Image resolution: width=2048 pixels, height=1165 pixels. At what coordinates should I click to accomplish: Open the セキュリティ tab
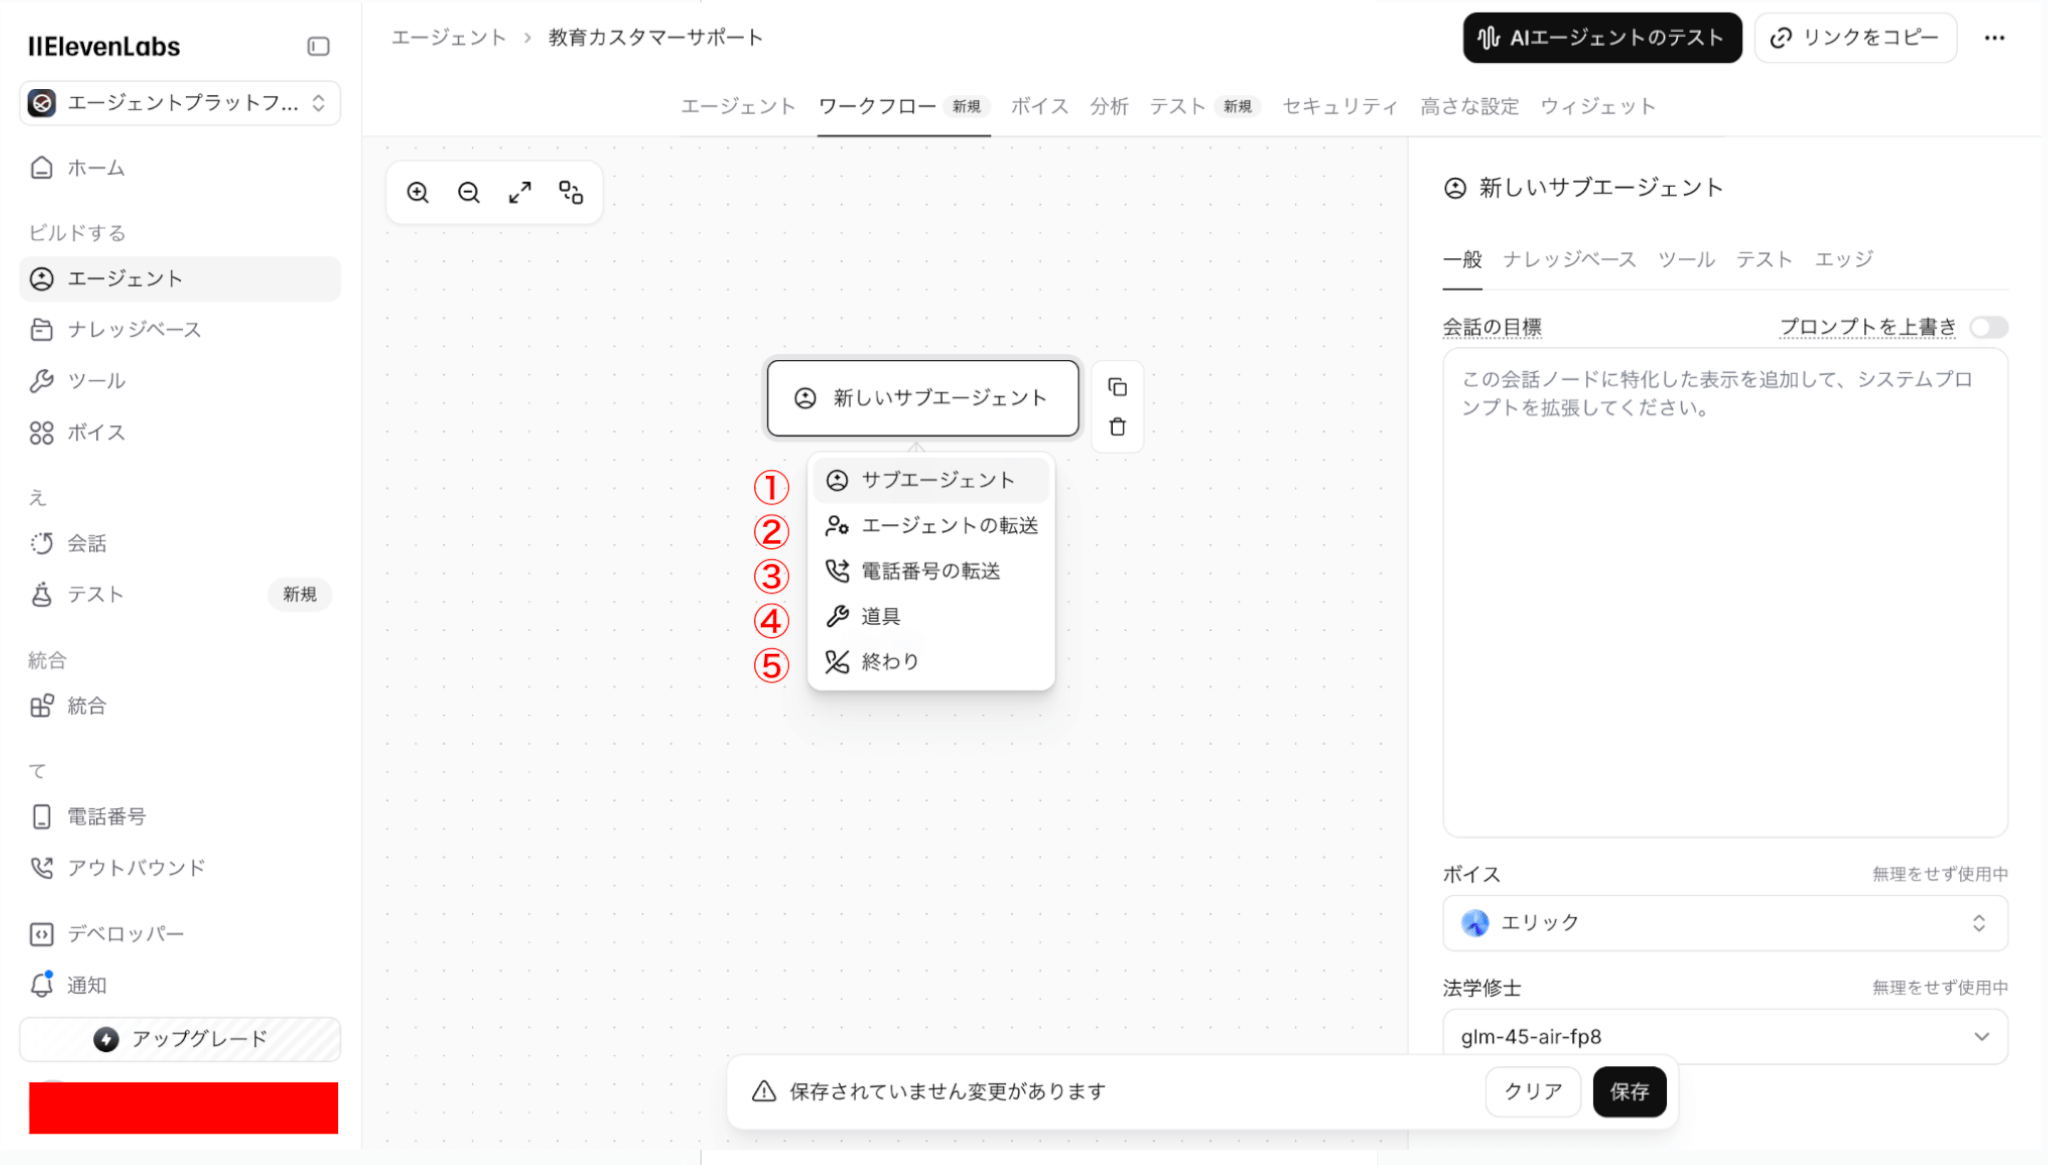[1339, 106]
